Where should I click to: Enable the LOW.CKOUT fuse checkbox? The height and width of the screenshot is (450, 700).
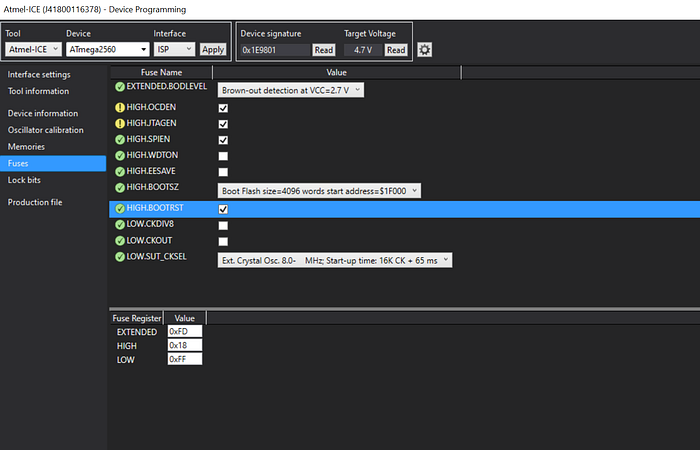(223, 242)
